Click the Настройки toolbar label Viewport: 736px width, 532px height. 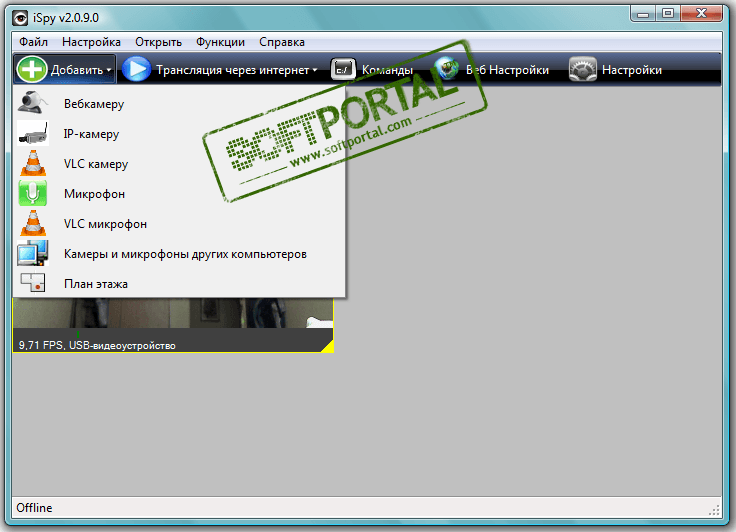(632, 70)
